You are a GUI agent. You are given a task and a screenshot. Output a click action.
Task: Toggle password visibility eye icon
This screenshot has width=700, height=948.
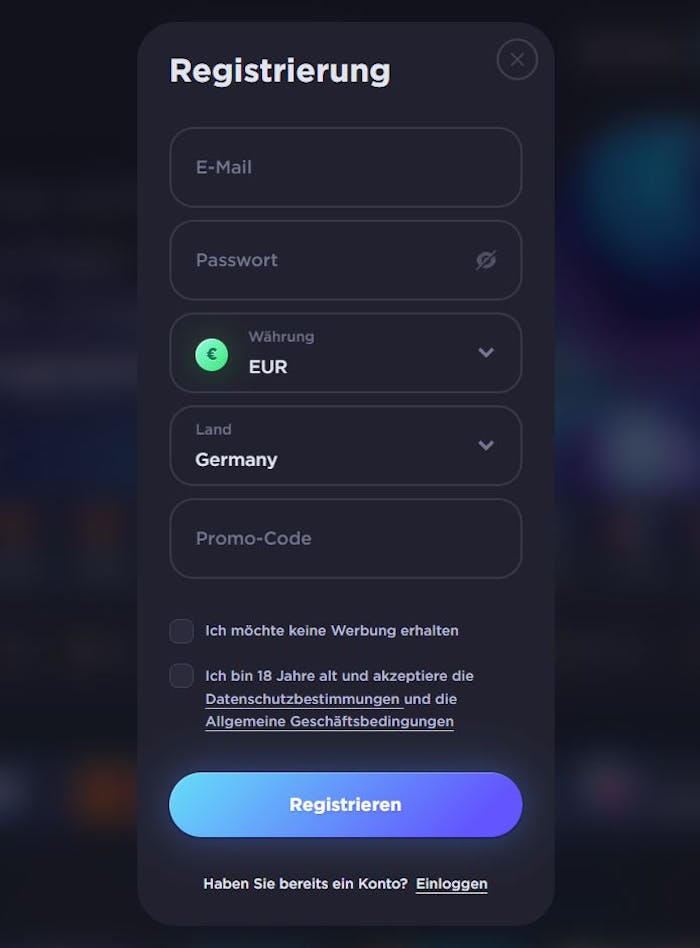[x=486, y=260]
